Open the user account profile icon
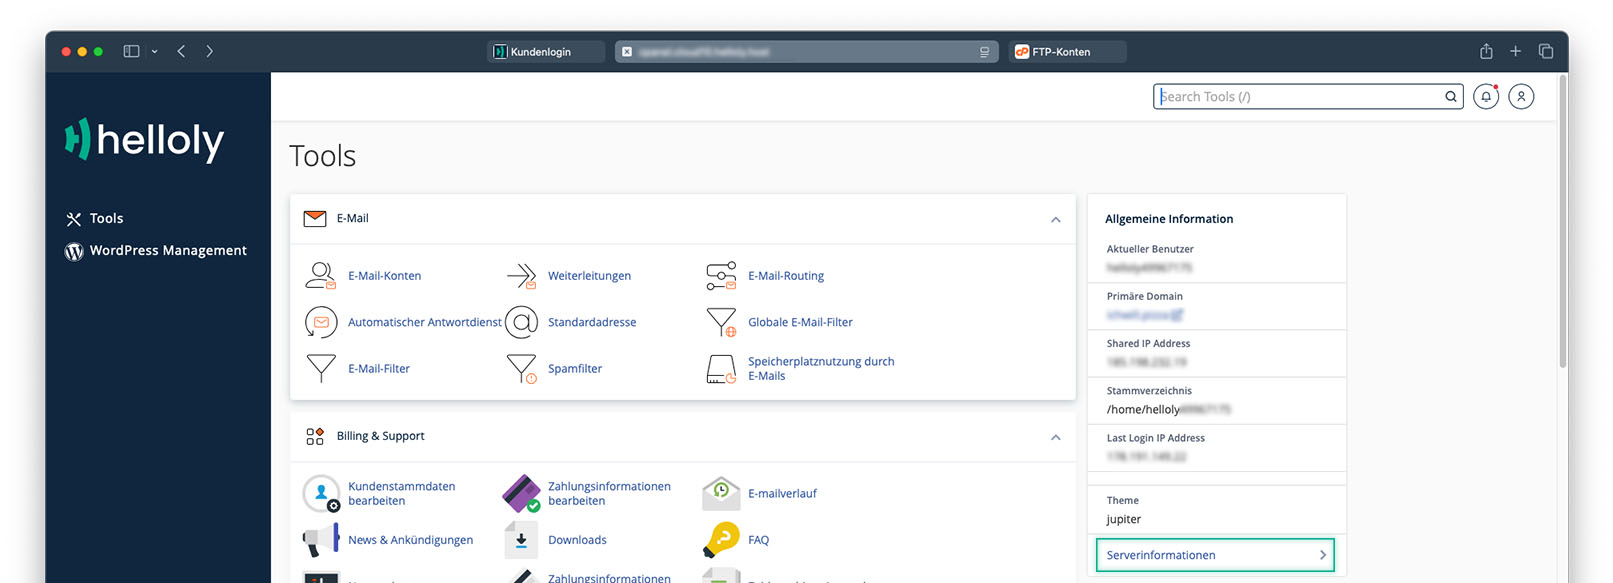The image size is (1613, 583). point(1521,97)
